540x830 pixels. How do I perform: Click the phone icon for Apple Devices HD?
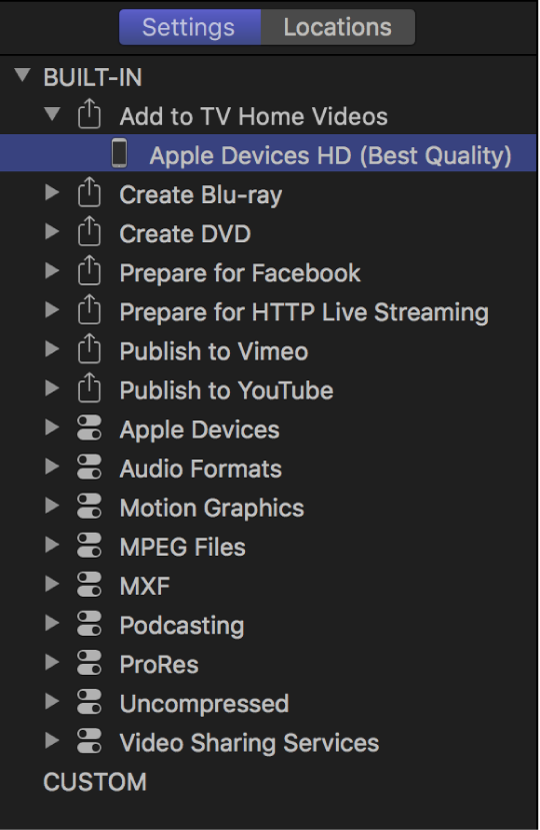pyautogui.click(x=119, y=153)
